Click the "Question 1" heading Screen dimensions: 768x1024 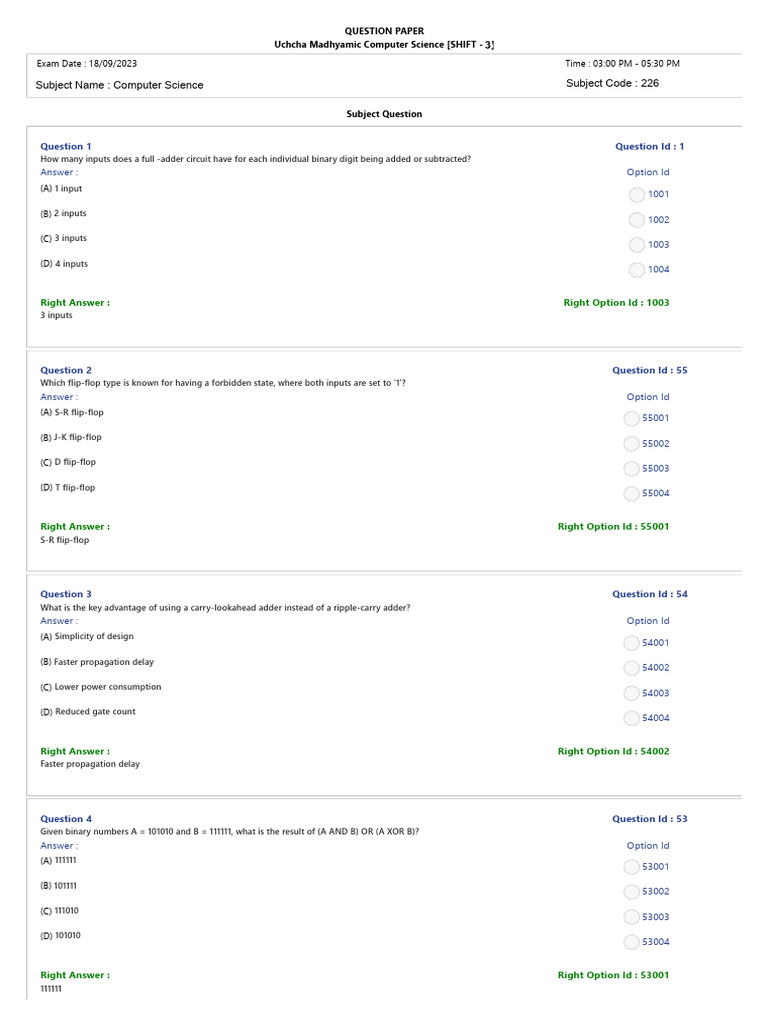[65, 147]
